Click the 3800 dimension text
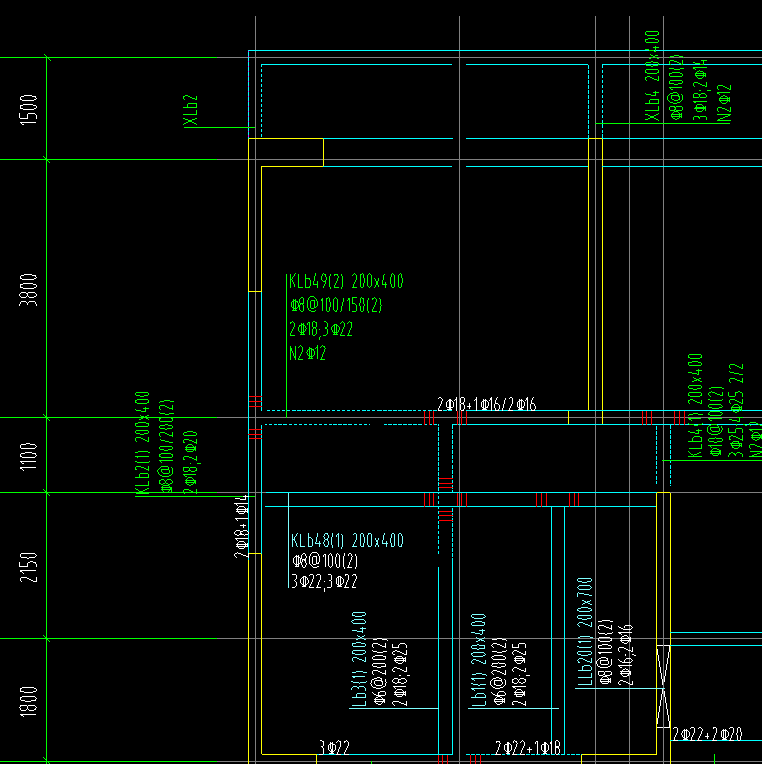This screenshot has height=764, width=762. click(28, 289)
